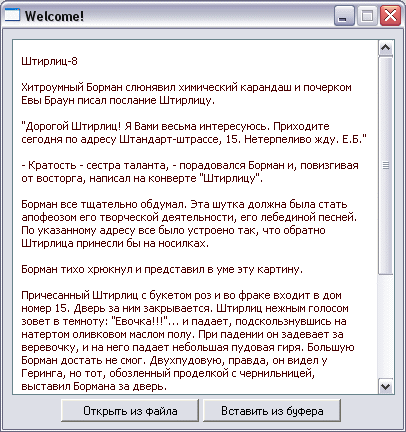Paste text using the "Вставить из буфера" button
The image size is (406, 432).
coord(272,411)
